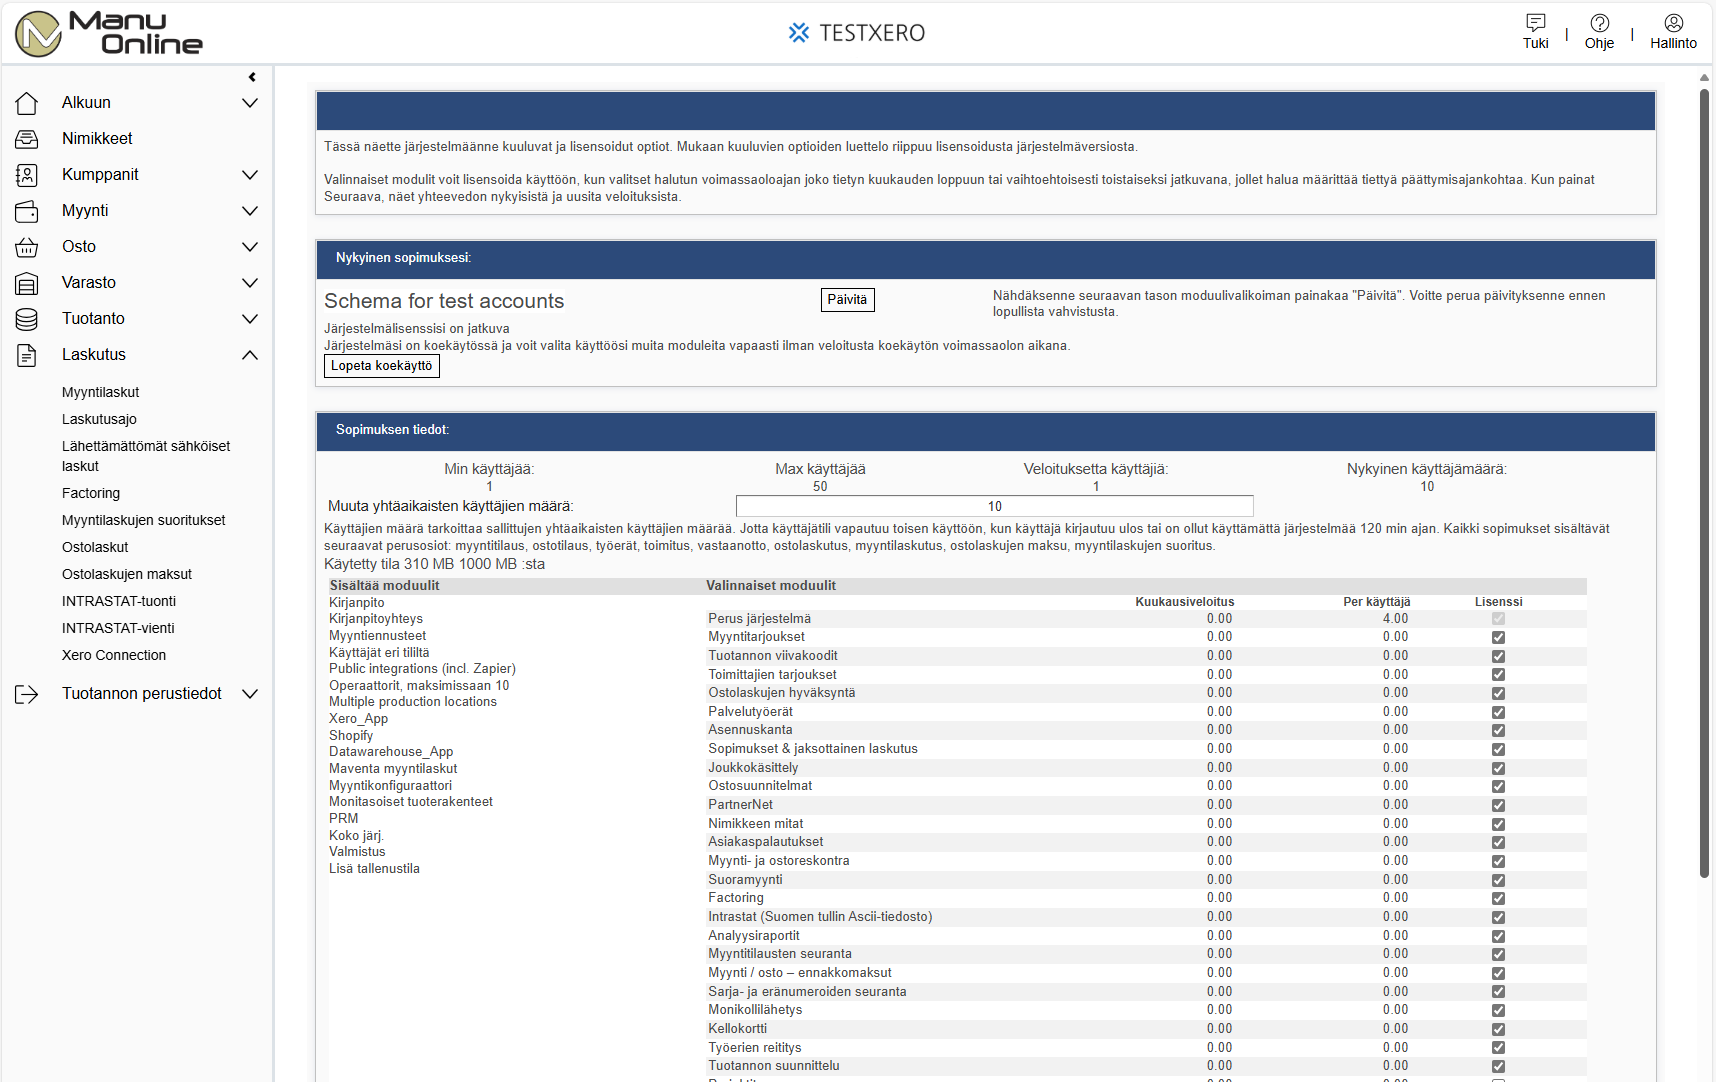Click the Monikollilähetys module name

click(755, 1010)
